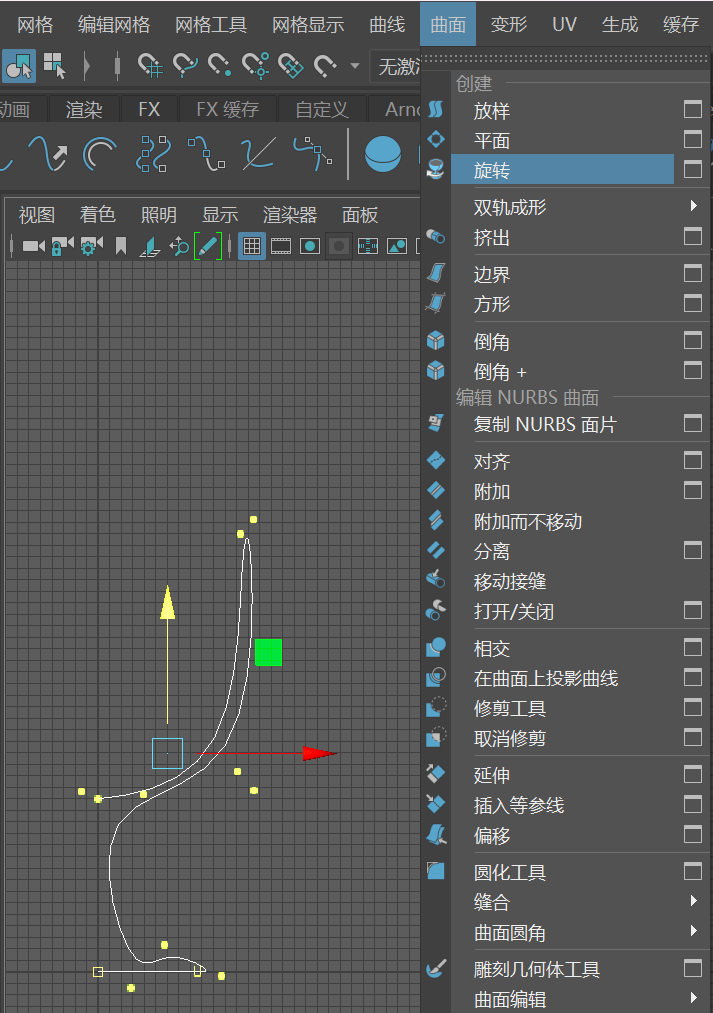Expand the 双轨成形 submenu
This screenshot has width=713, height=1013.
693,207
